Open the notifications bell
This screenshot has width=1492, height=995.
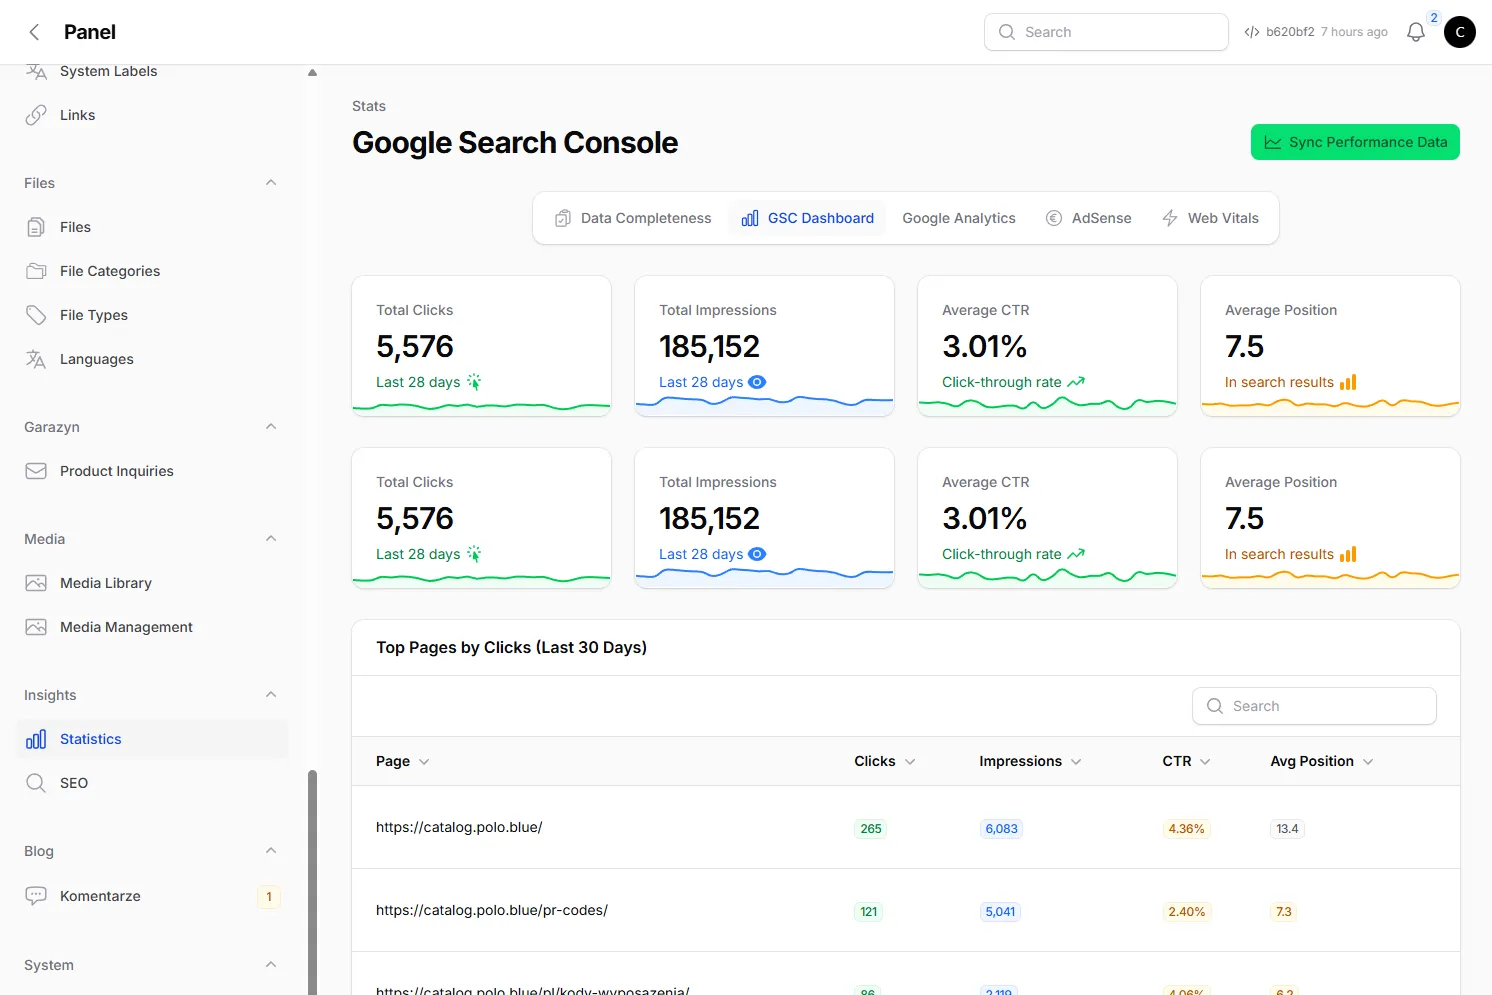[x=1415, y=32]
